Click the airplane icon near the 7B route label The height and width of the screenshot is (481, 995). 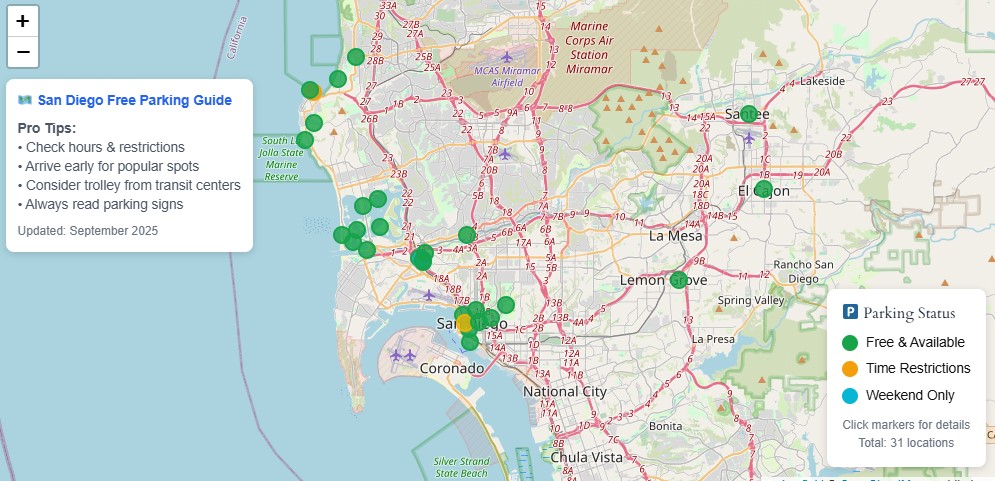[x=504, y=154]
